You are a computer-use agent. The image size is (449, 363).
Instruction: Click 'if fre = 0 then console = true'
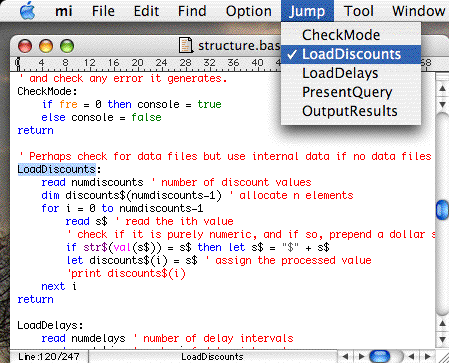[x=131, y=104]
